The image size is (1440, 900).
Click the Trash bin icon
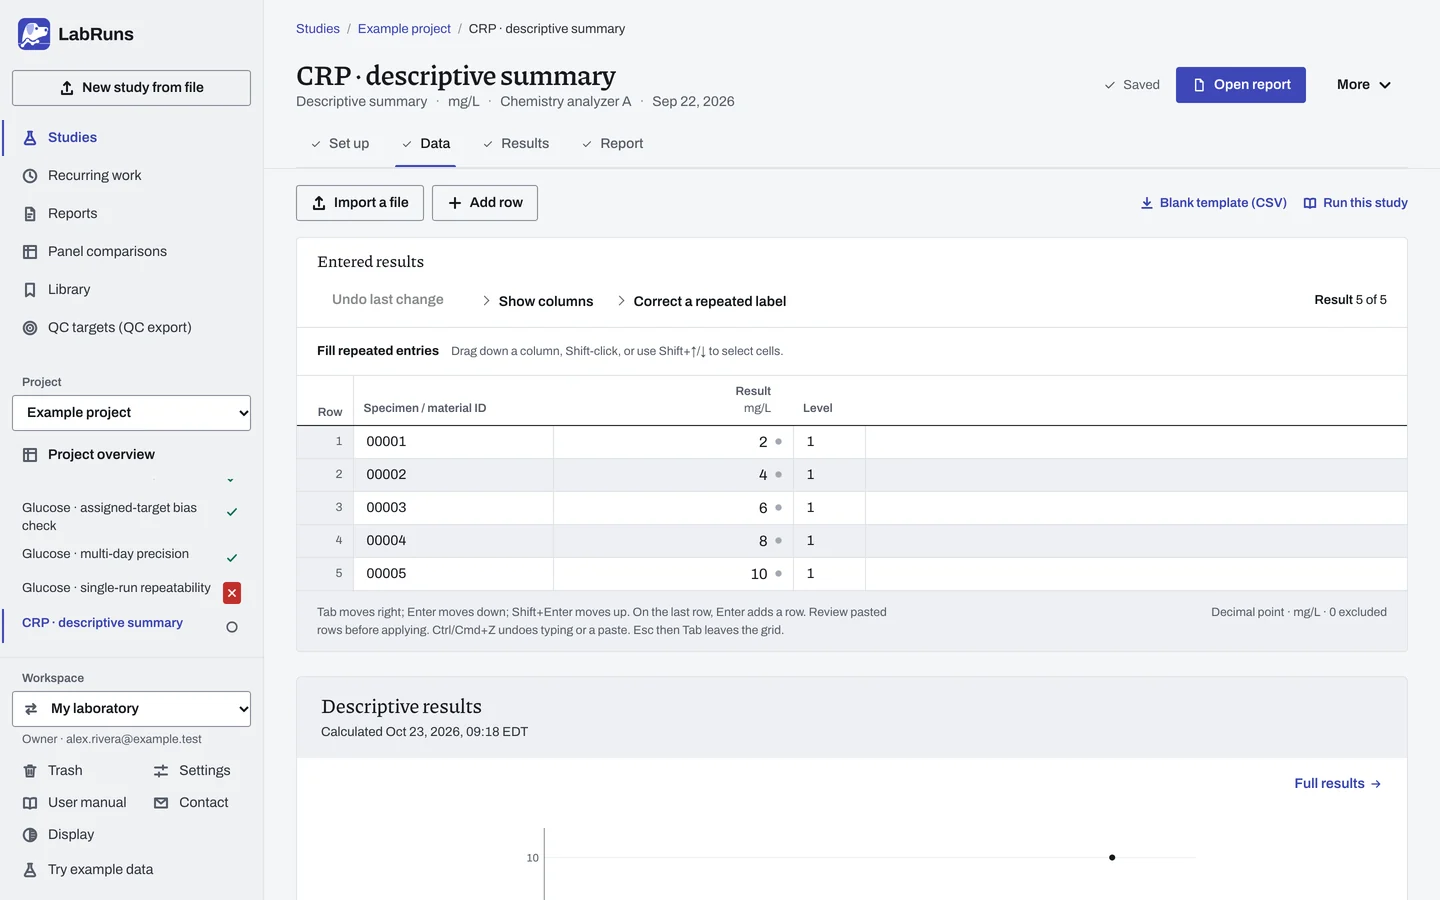[x=30, y=771]
